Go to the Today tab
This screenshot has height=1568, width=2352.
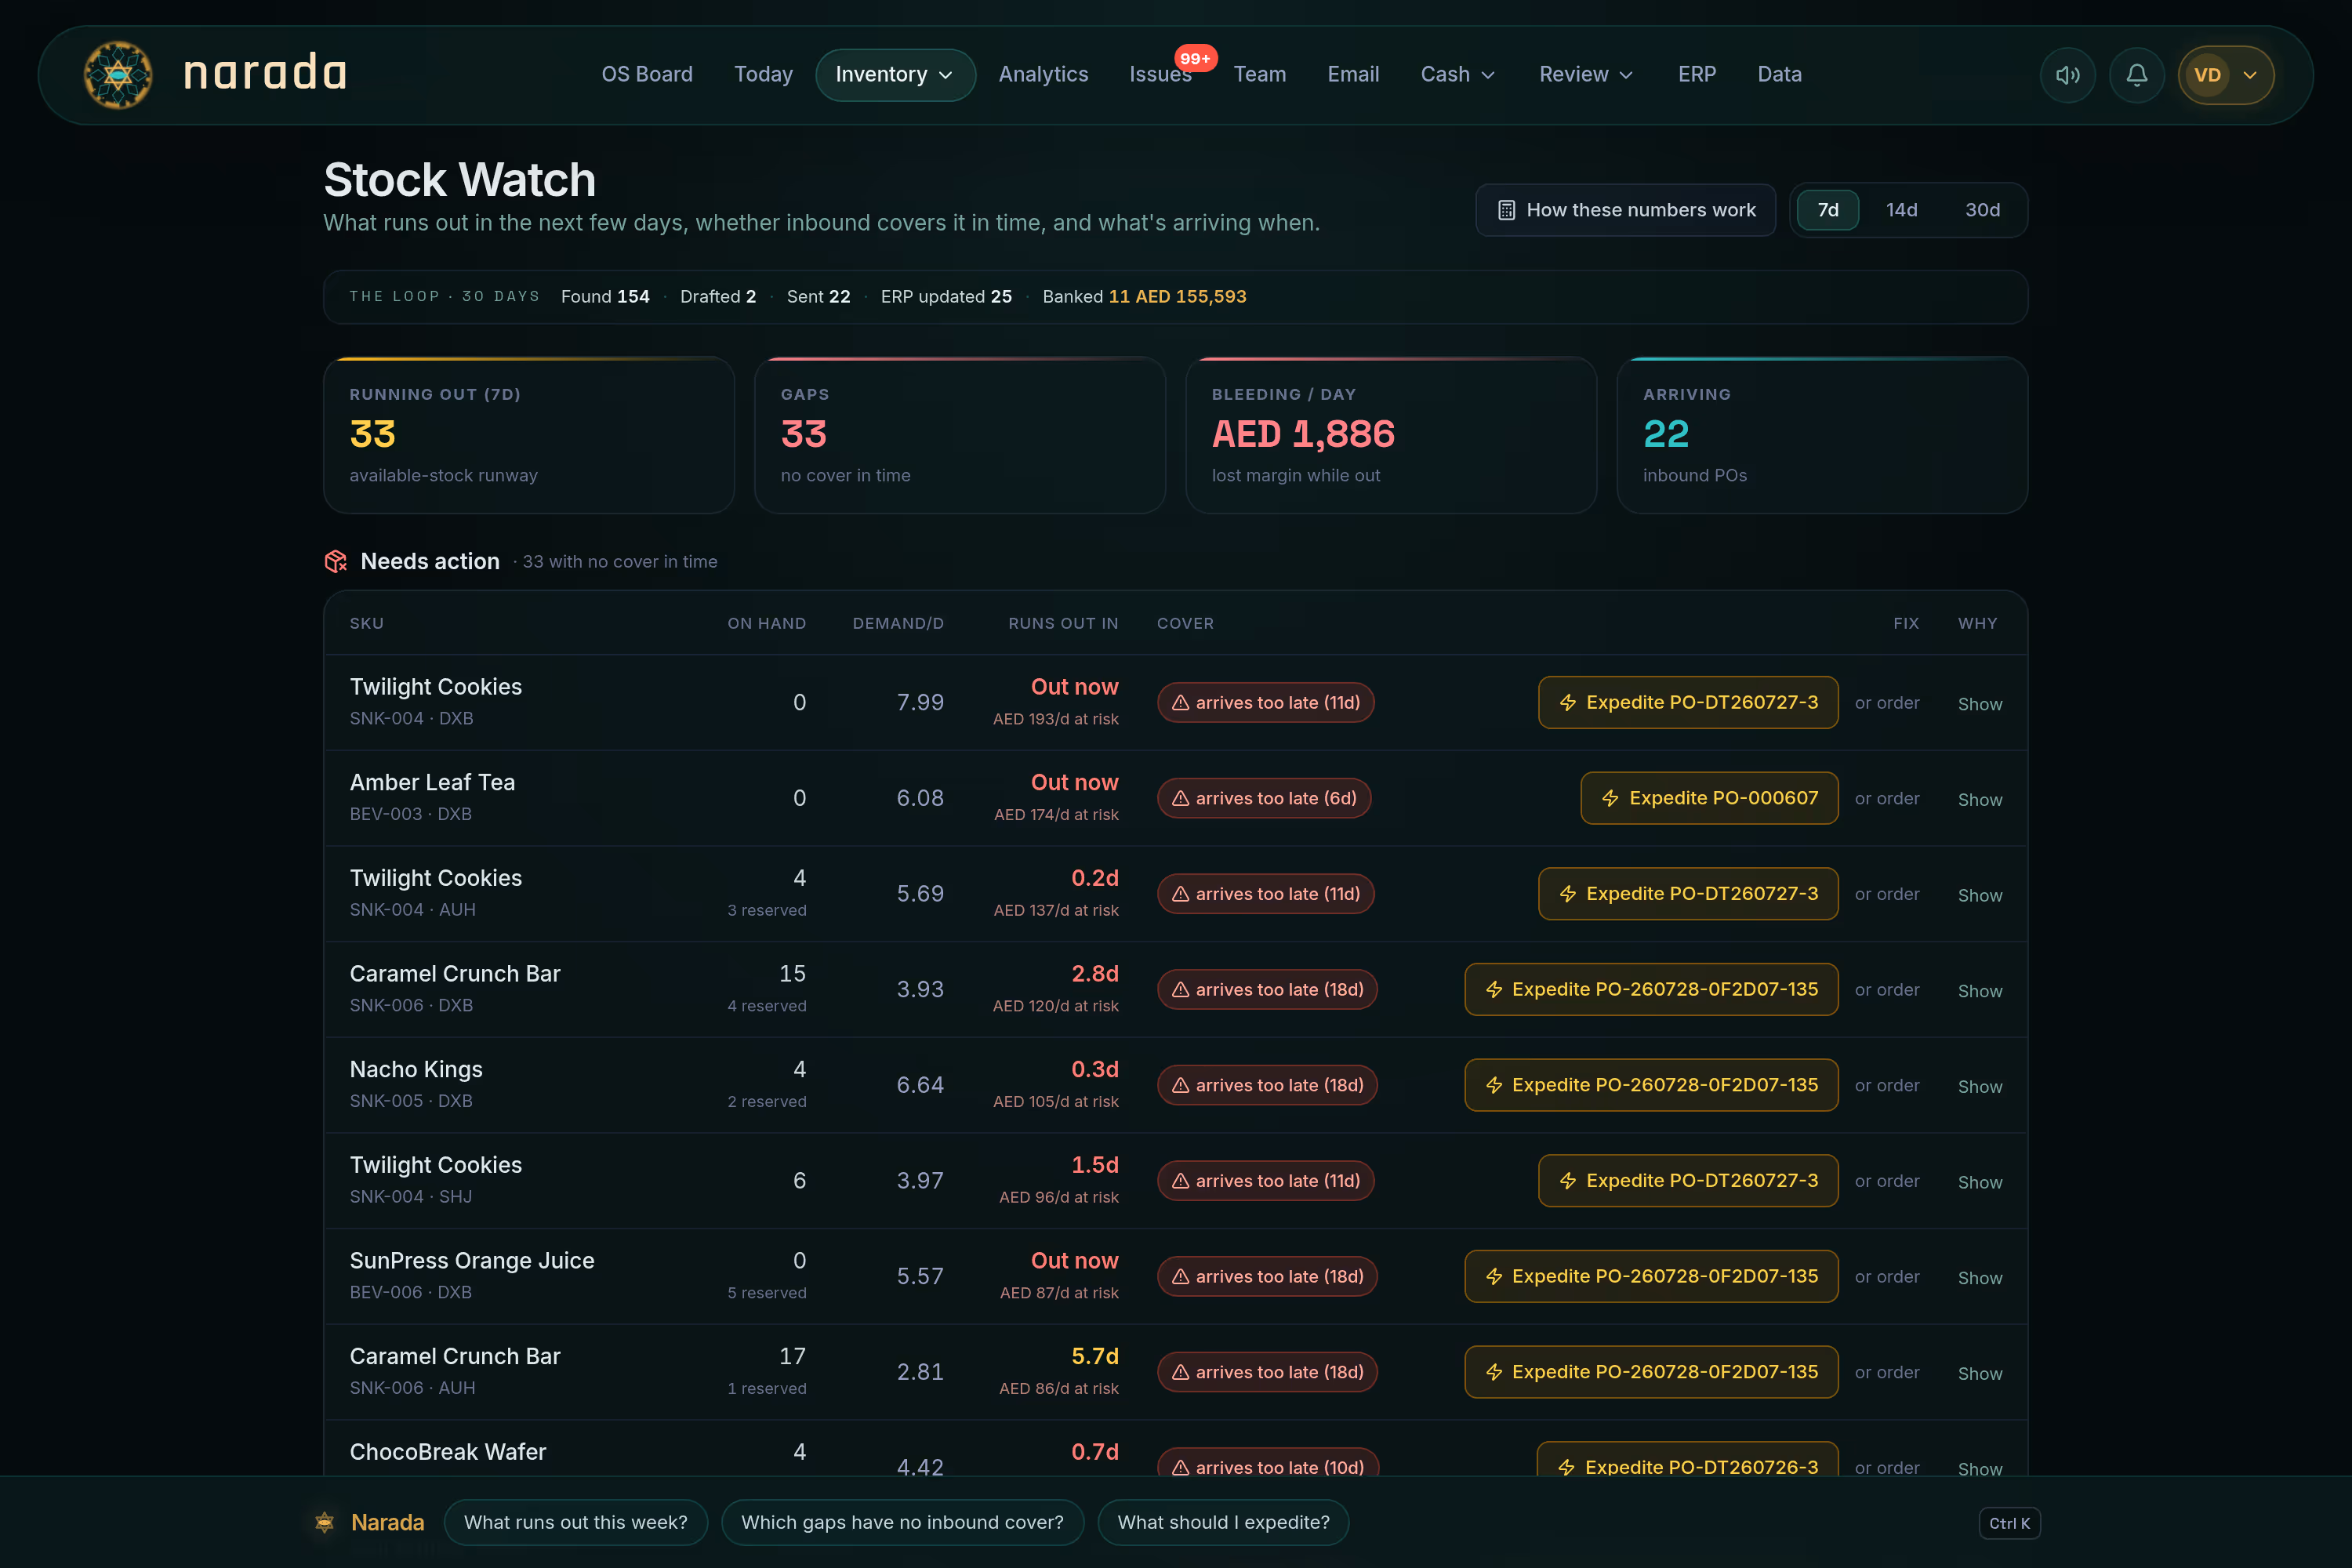pyautogui.click(x=763, y=75)
